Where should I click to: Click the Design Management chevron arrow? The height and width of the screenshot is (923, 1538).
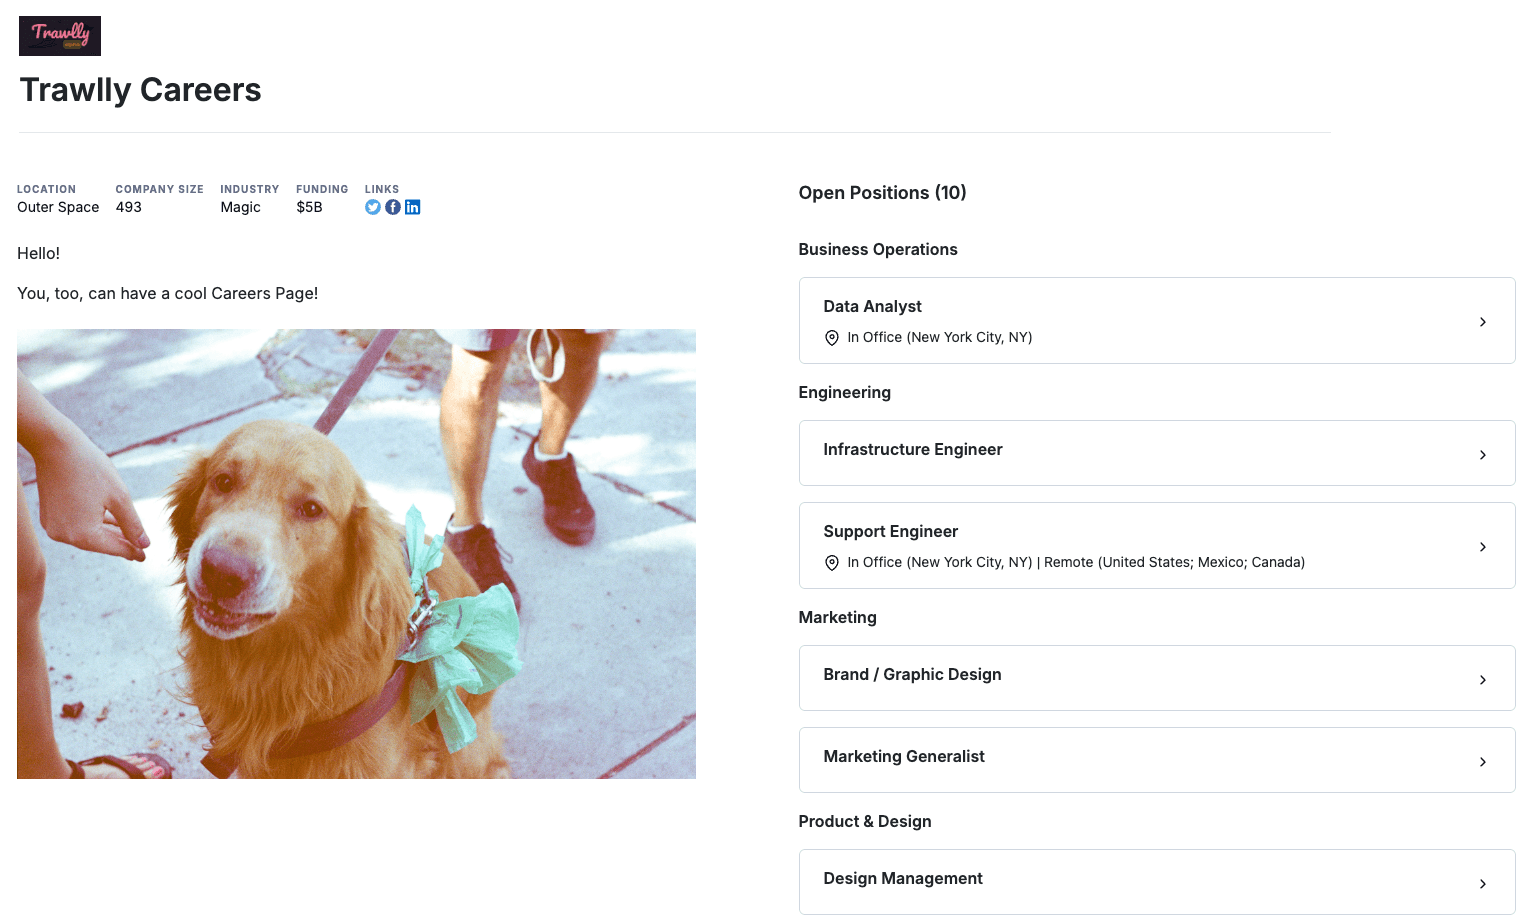pyautogui.click(x=1482, y=884)
